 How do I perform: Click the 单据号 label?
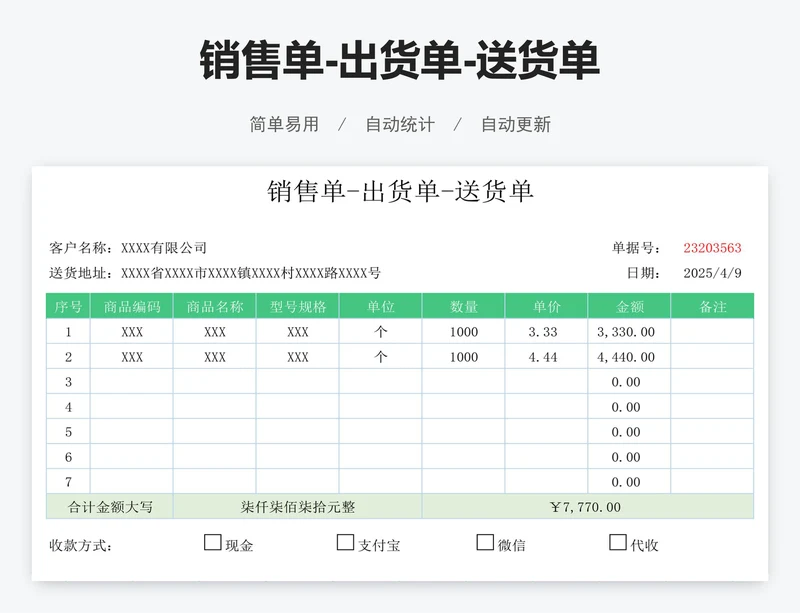click(x=636, y=248)
